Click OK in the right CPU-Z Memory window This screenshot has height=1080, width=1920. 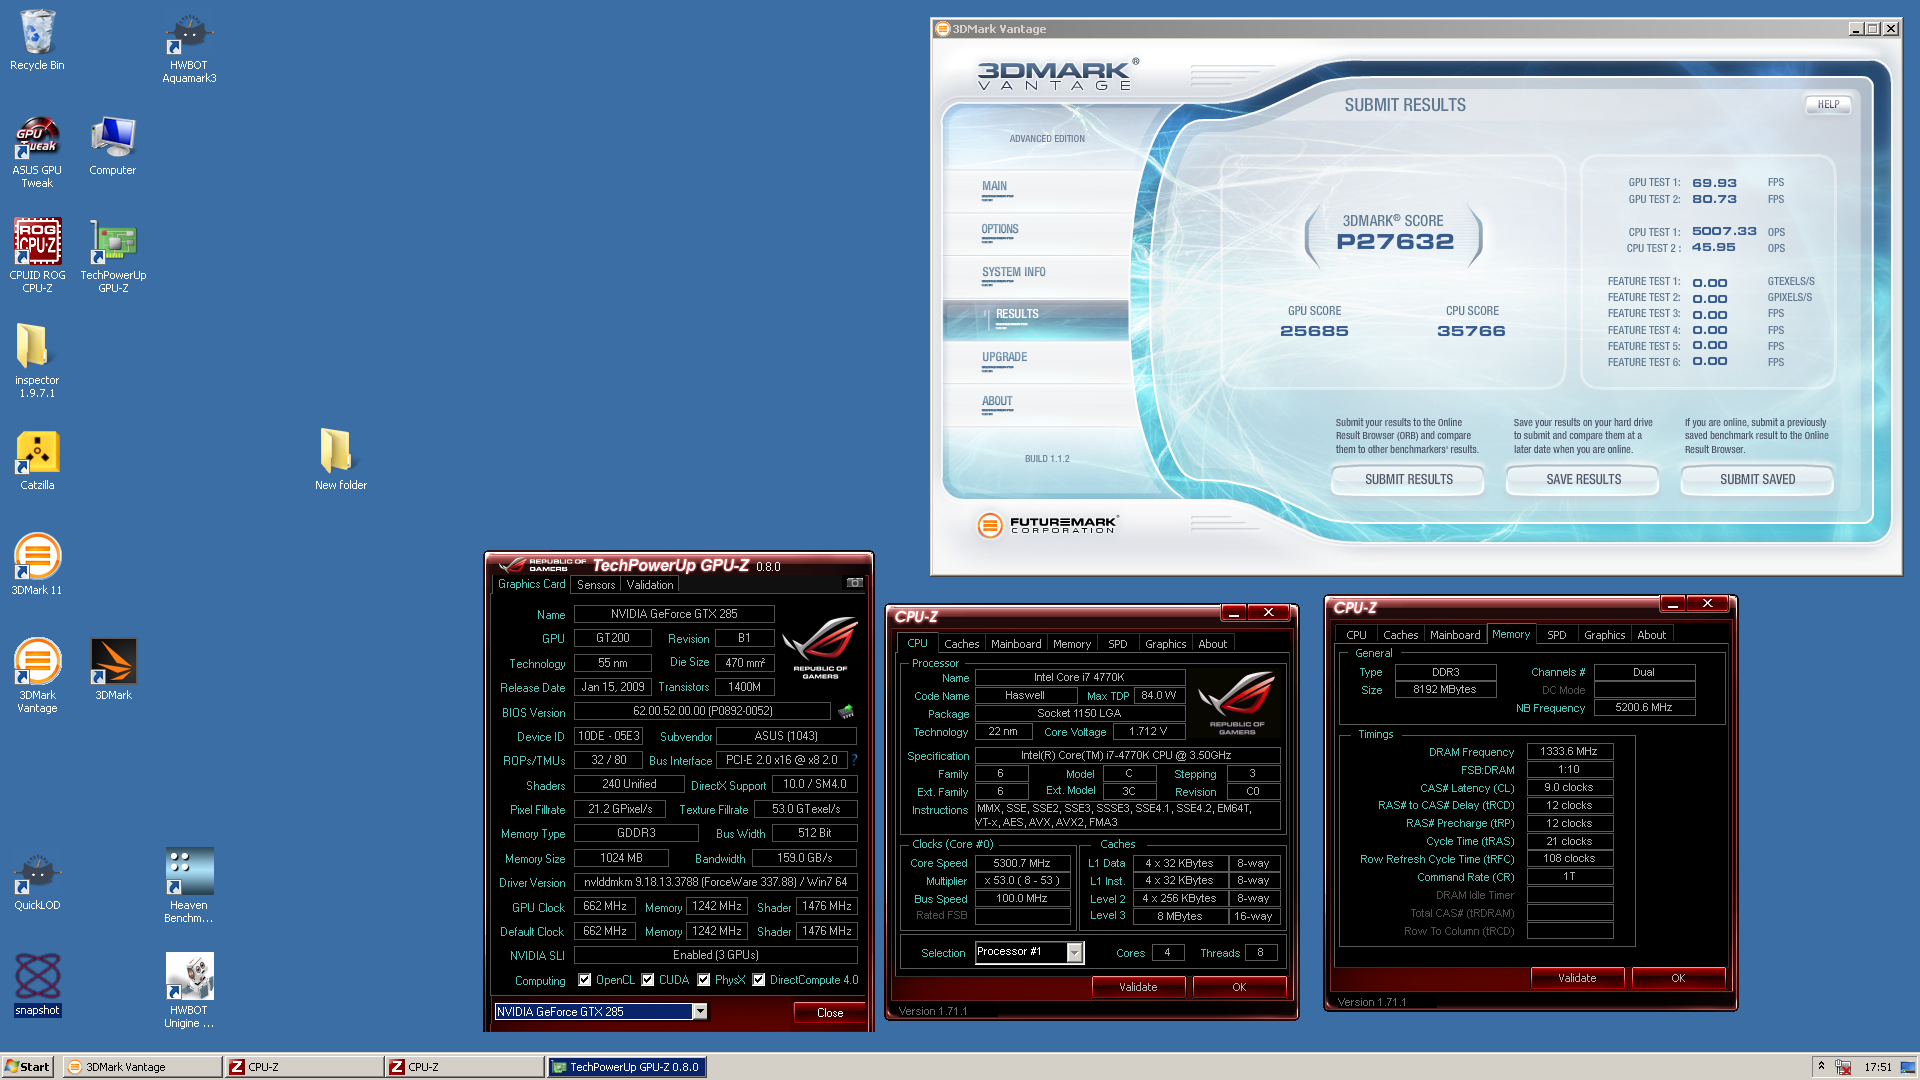point(1678,978)
